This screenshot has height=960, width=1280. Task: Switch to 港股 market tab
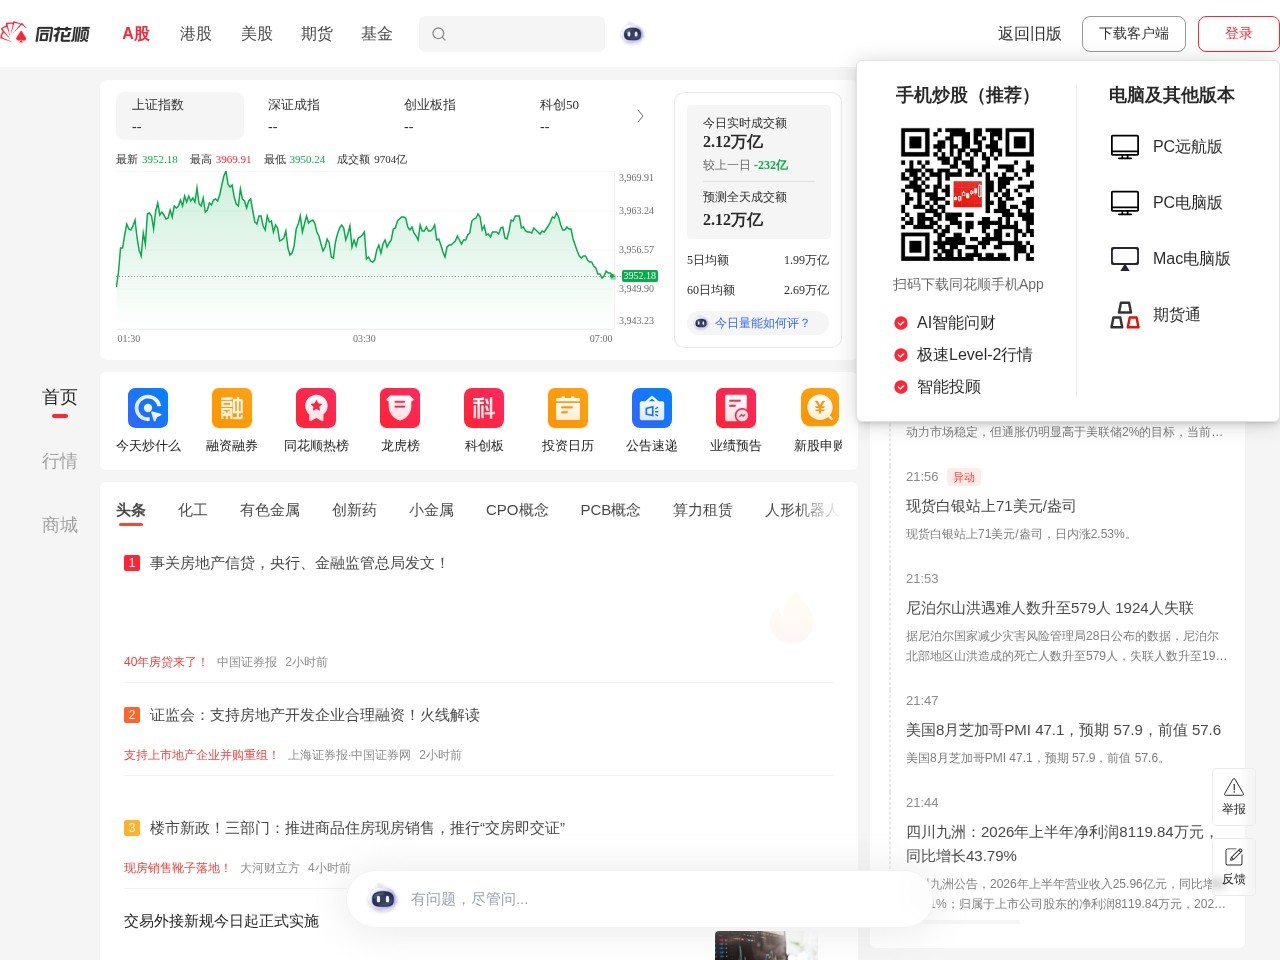tap(196, 34)
